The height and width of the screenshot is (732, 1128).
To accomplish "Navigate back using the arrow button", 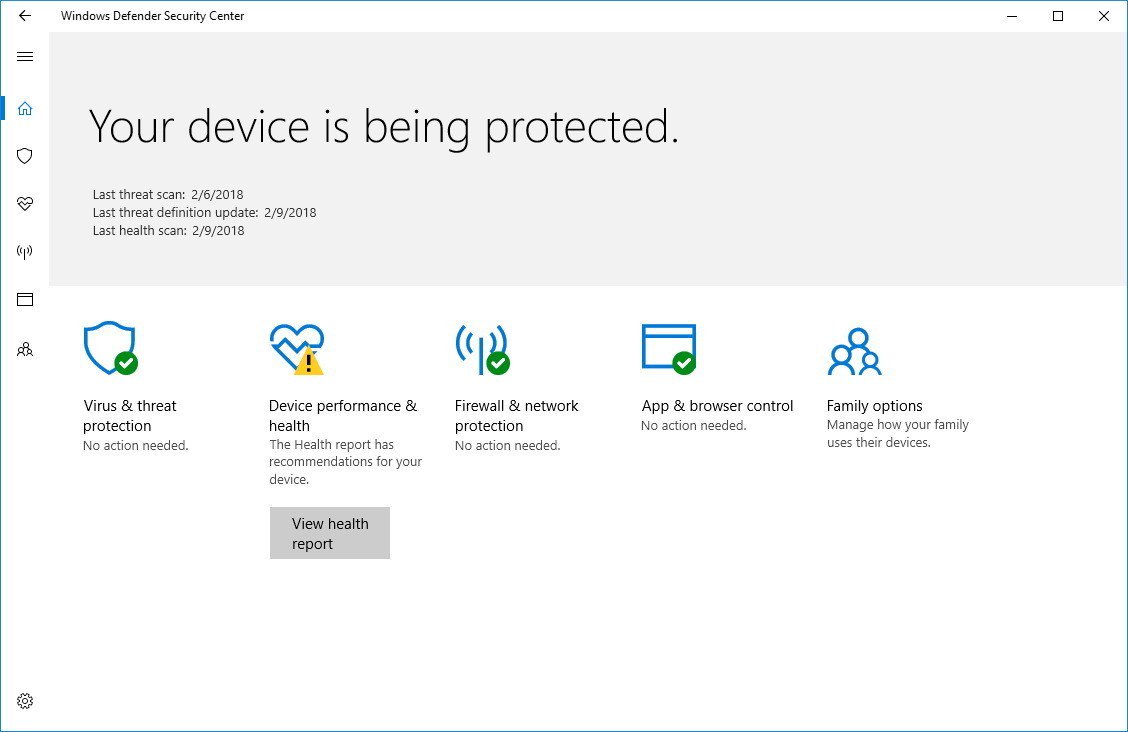I will 24,15.
